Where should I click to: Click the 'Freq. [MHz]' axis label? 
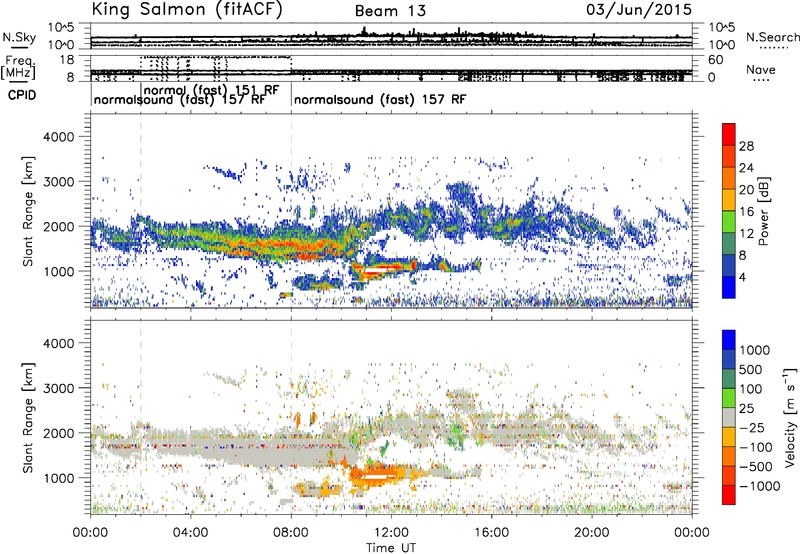coord(18,68)
